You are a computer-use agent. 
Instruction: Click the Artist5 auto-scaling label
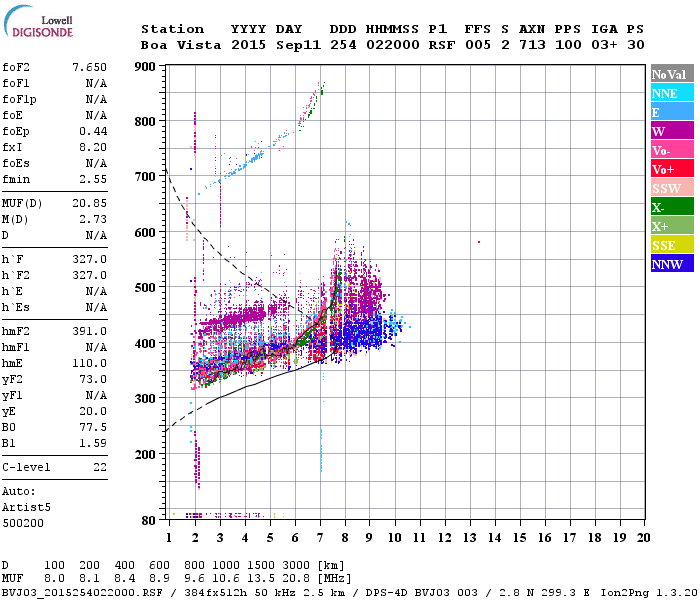tap(26, 508)
